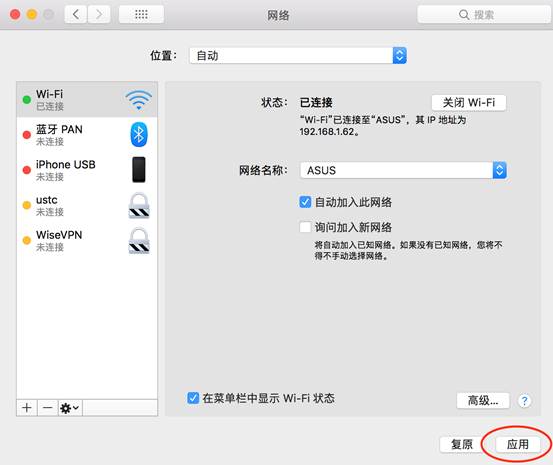Select the iPhone USB service
The height and width of the screenshot is (465, 553).
pyautogui.click(x=87, y=170)
